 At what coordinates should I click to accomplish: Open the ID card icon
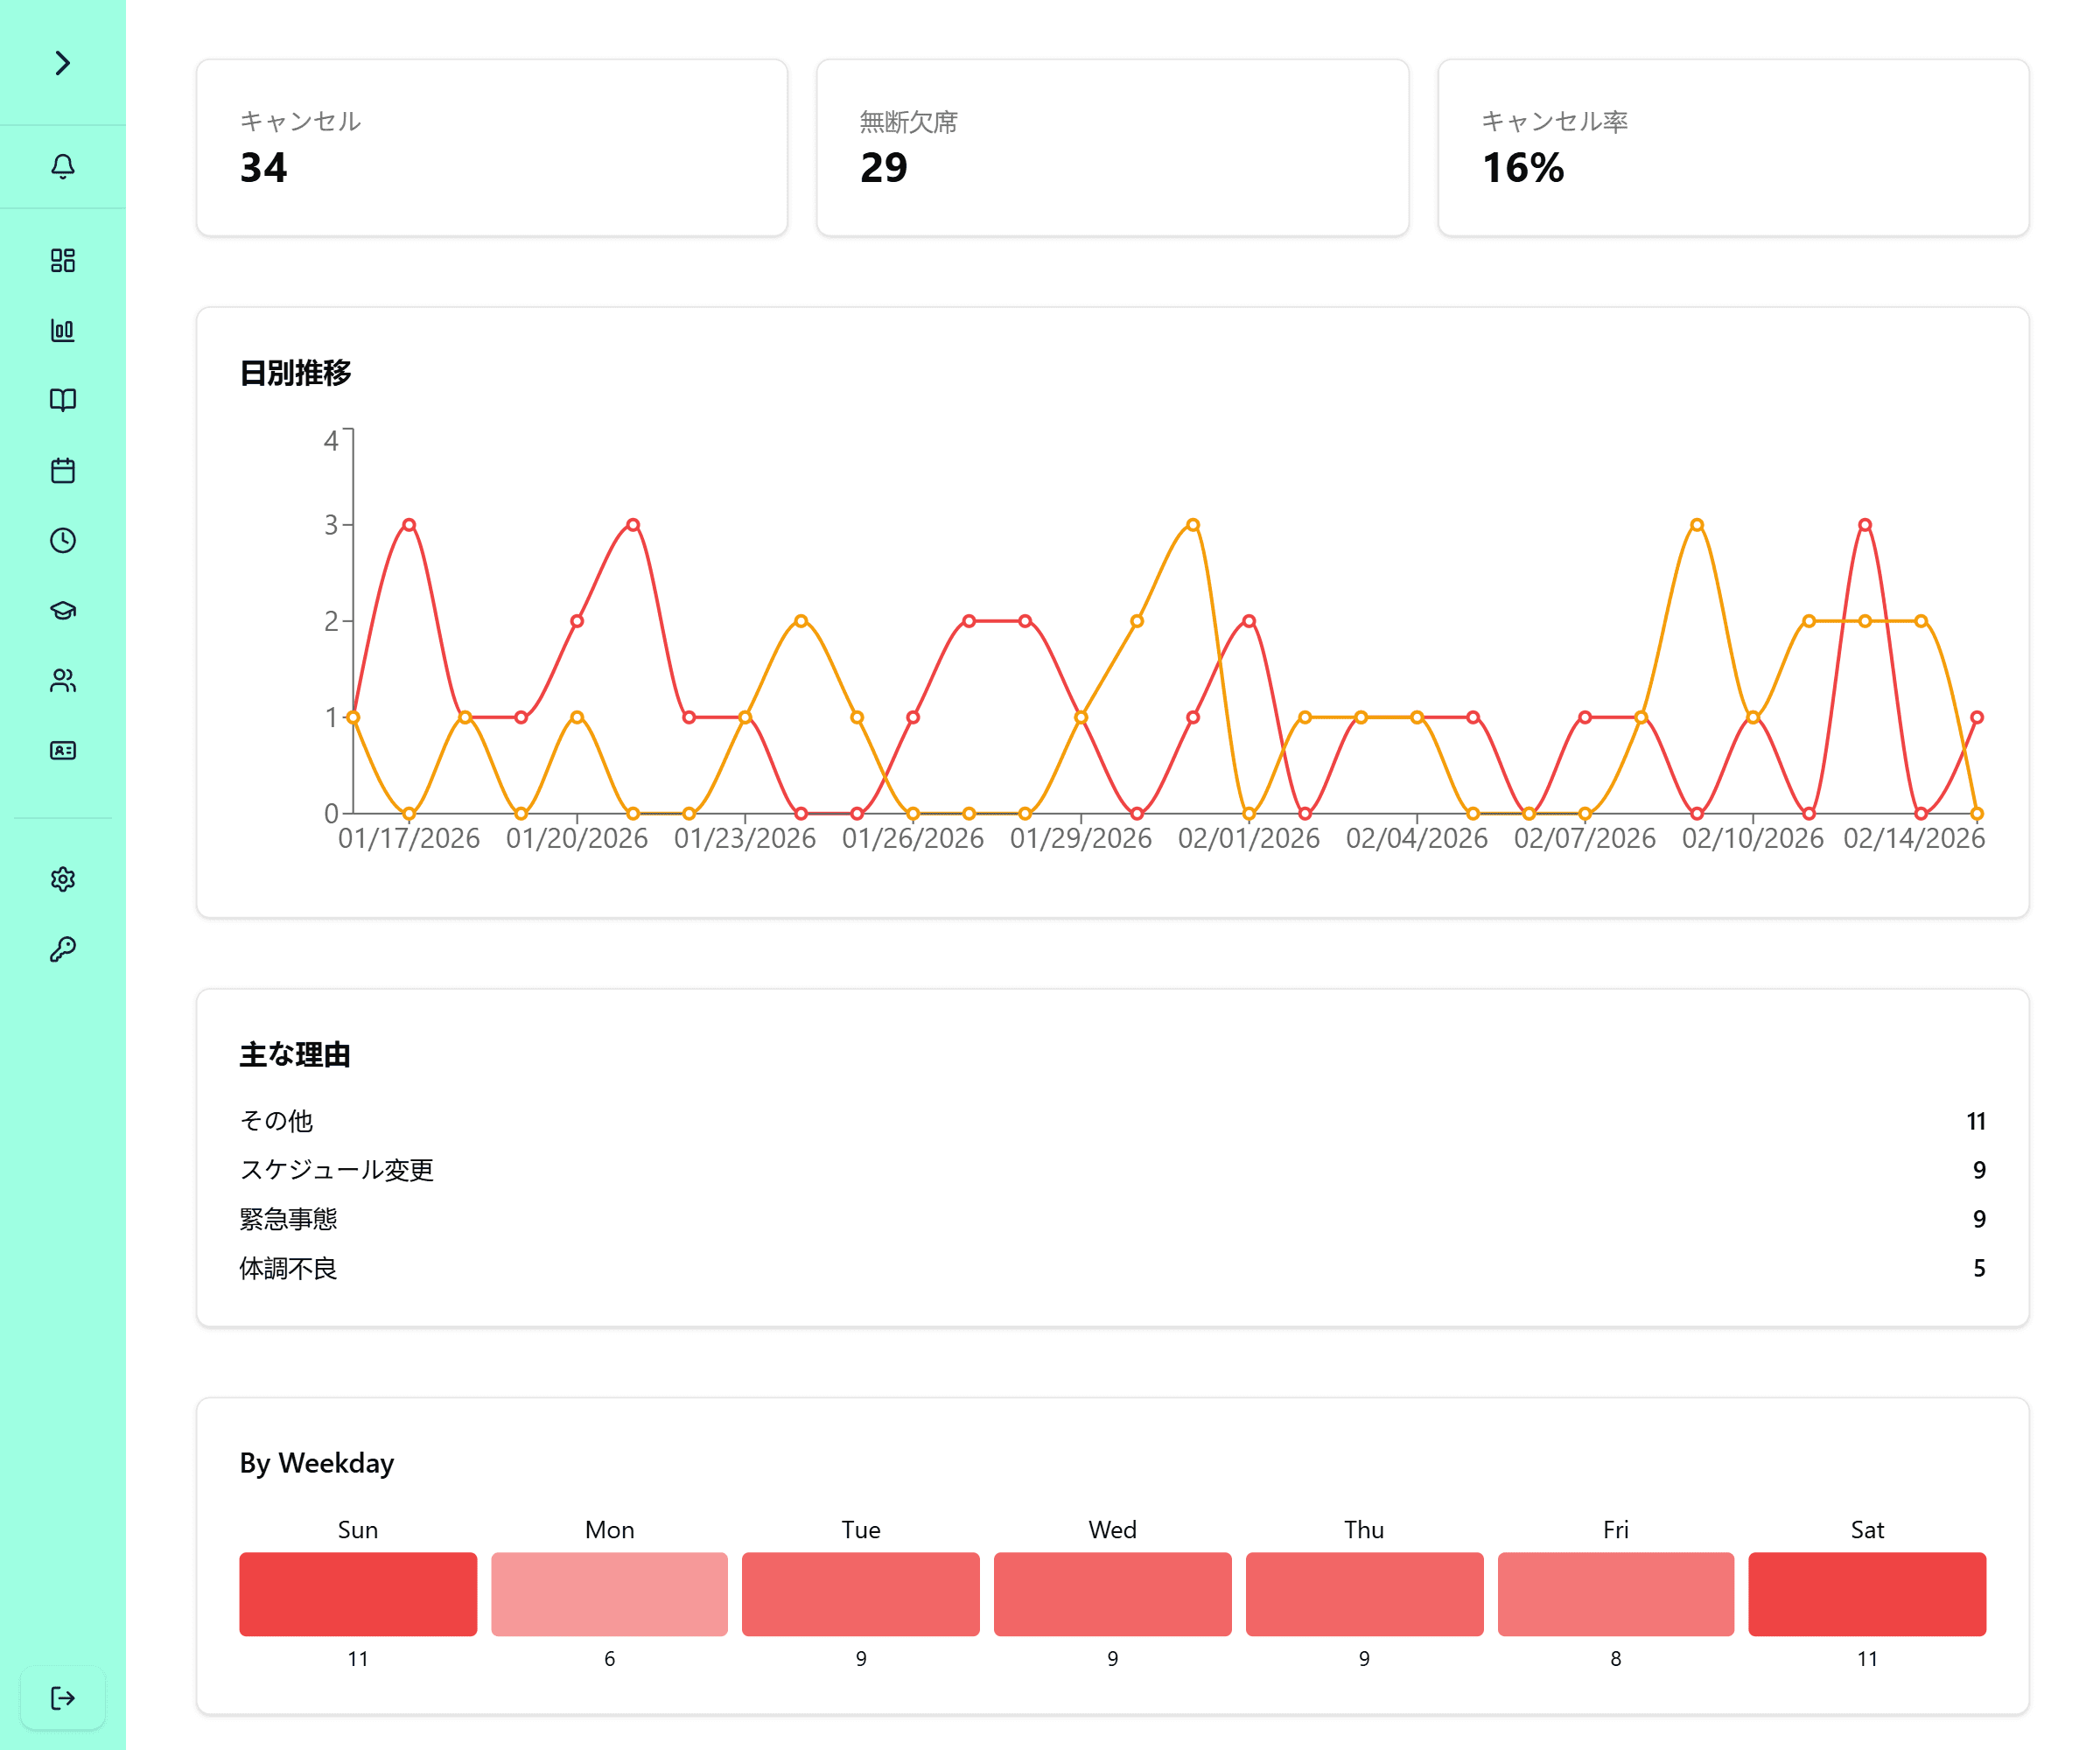(x=62, y=750)
